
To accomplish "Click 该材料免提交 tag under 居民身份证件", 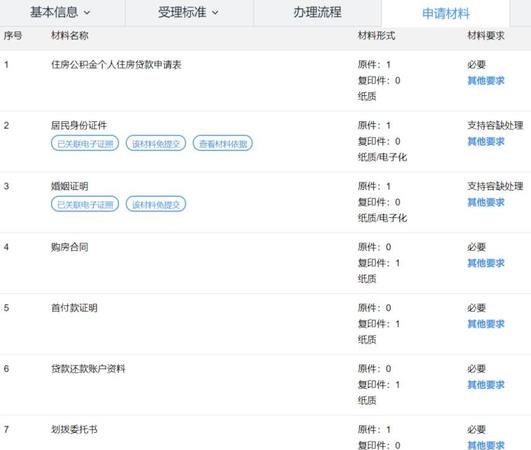I will point(156,144).
